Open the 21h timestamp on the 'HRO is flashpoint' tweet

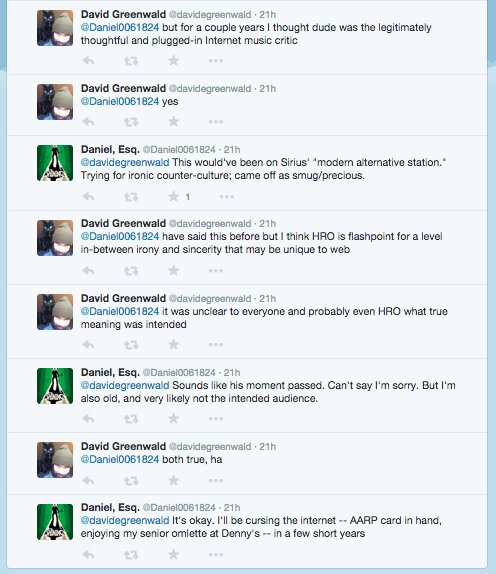click(x=268, y=223)
